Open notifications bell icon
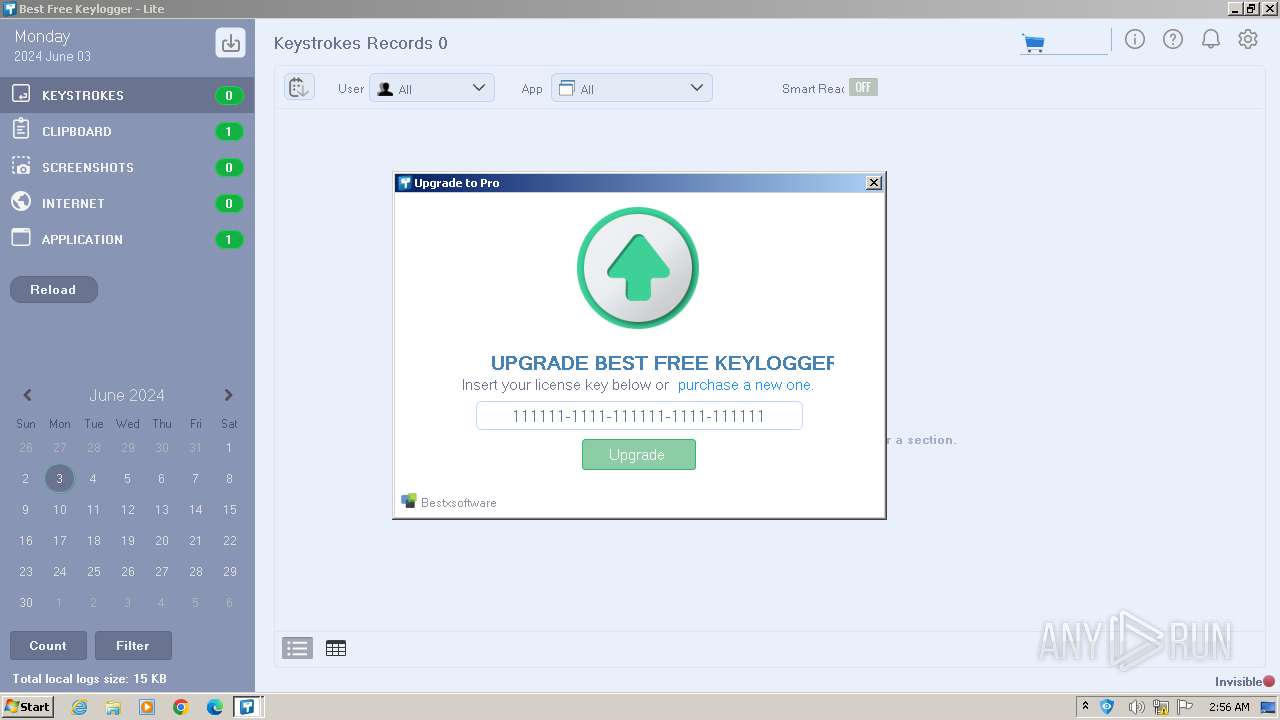Viewport: 1280px width, 720px height. pyautogui.click(x=1211, y=39)
